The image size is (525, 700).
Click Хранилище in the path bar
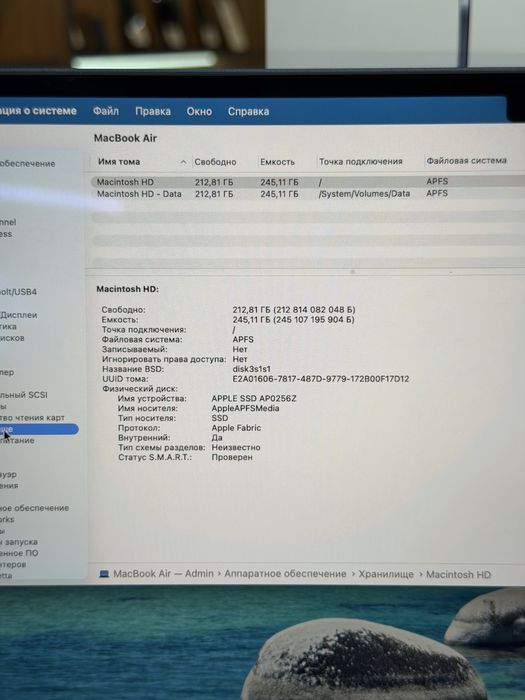386,574
